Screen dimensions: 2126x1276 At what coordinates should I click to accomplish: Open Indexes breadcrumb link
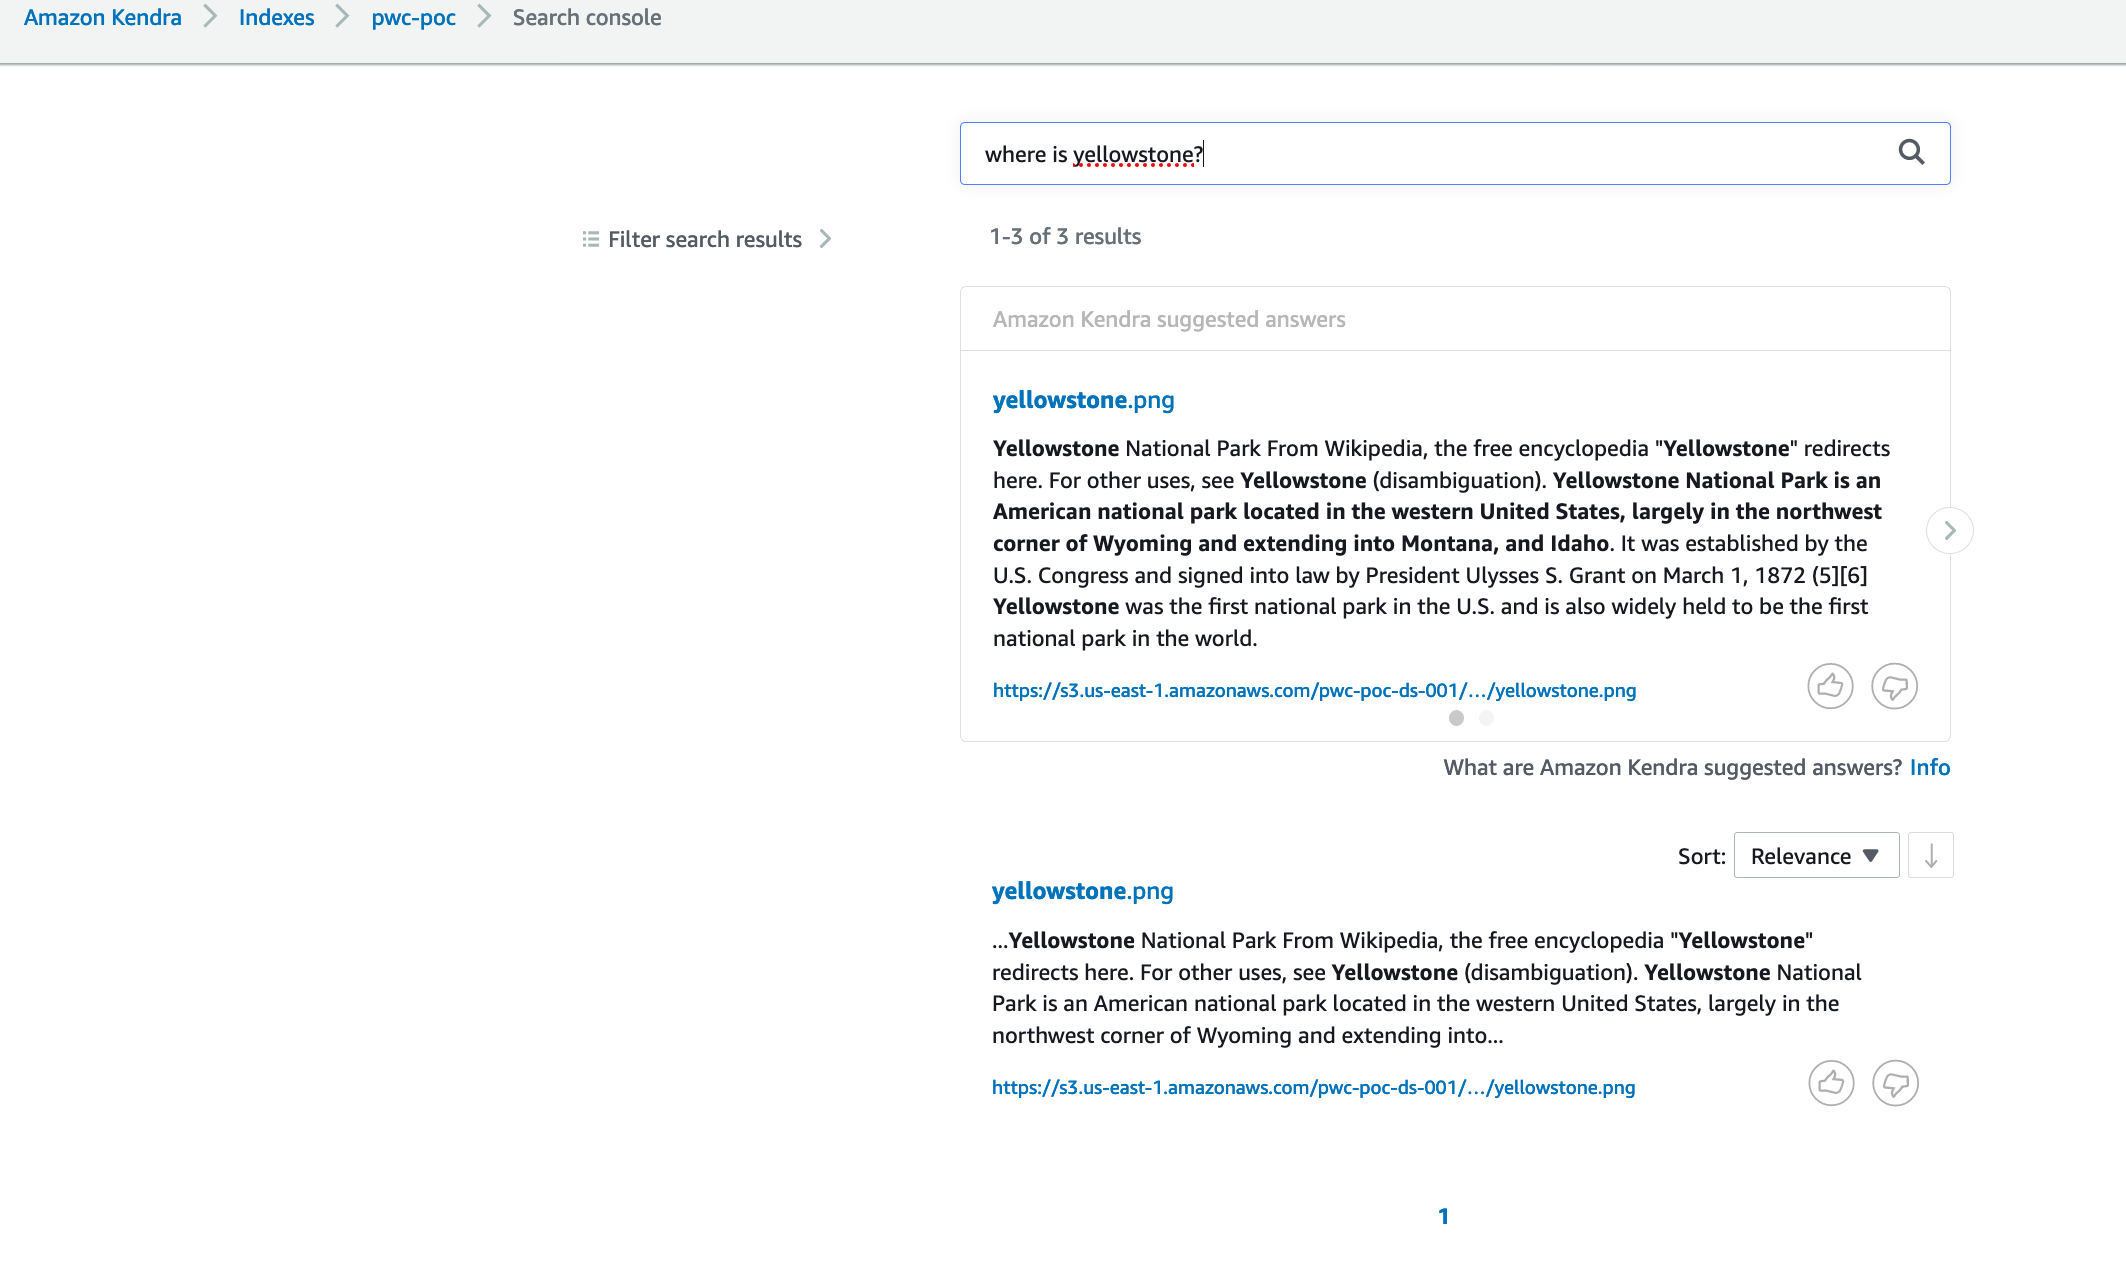pos(276,18)
